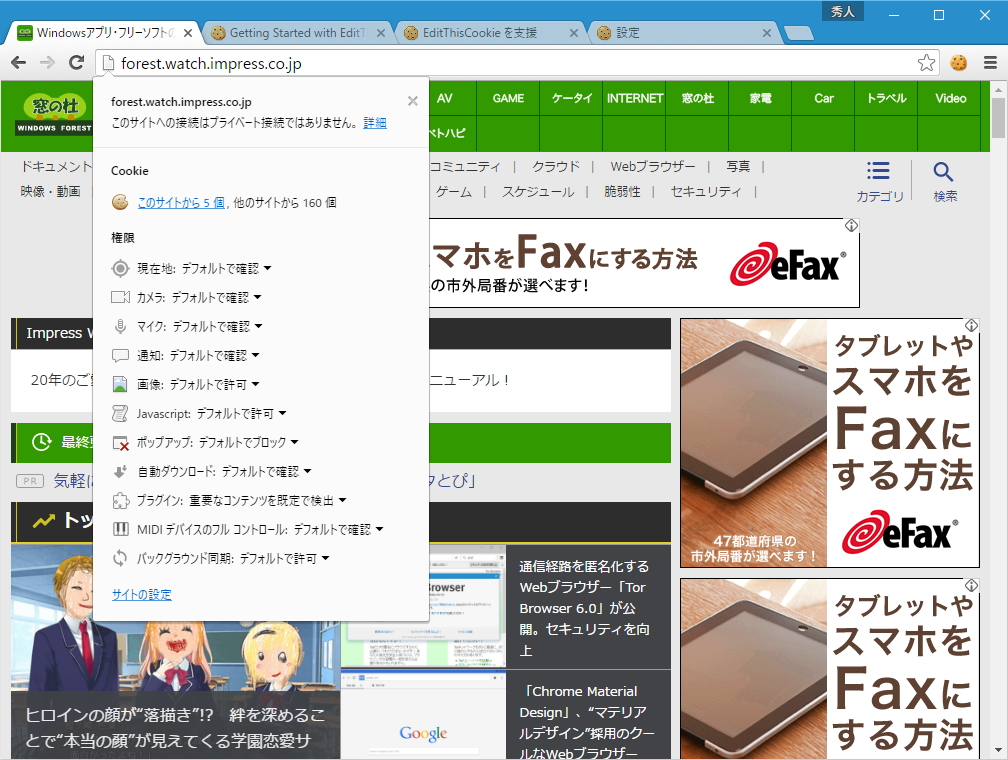Viewport: 1008px width, 760px height.
Task: Close the EditThisCookie を支援 tab
Action: click(x=573, y=33)
